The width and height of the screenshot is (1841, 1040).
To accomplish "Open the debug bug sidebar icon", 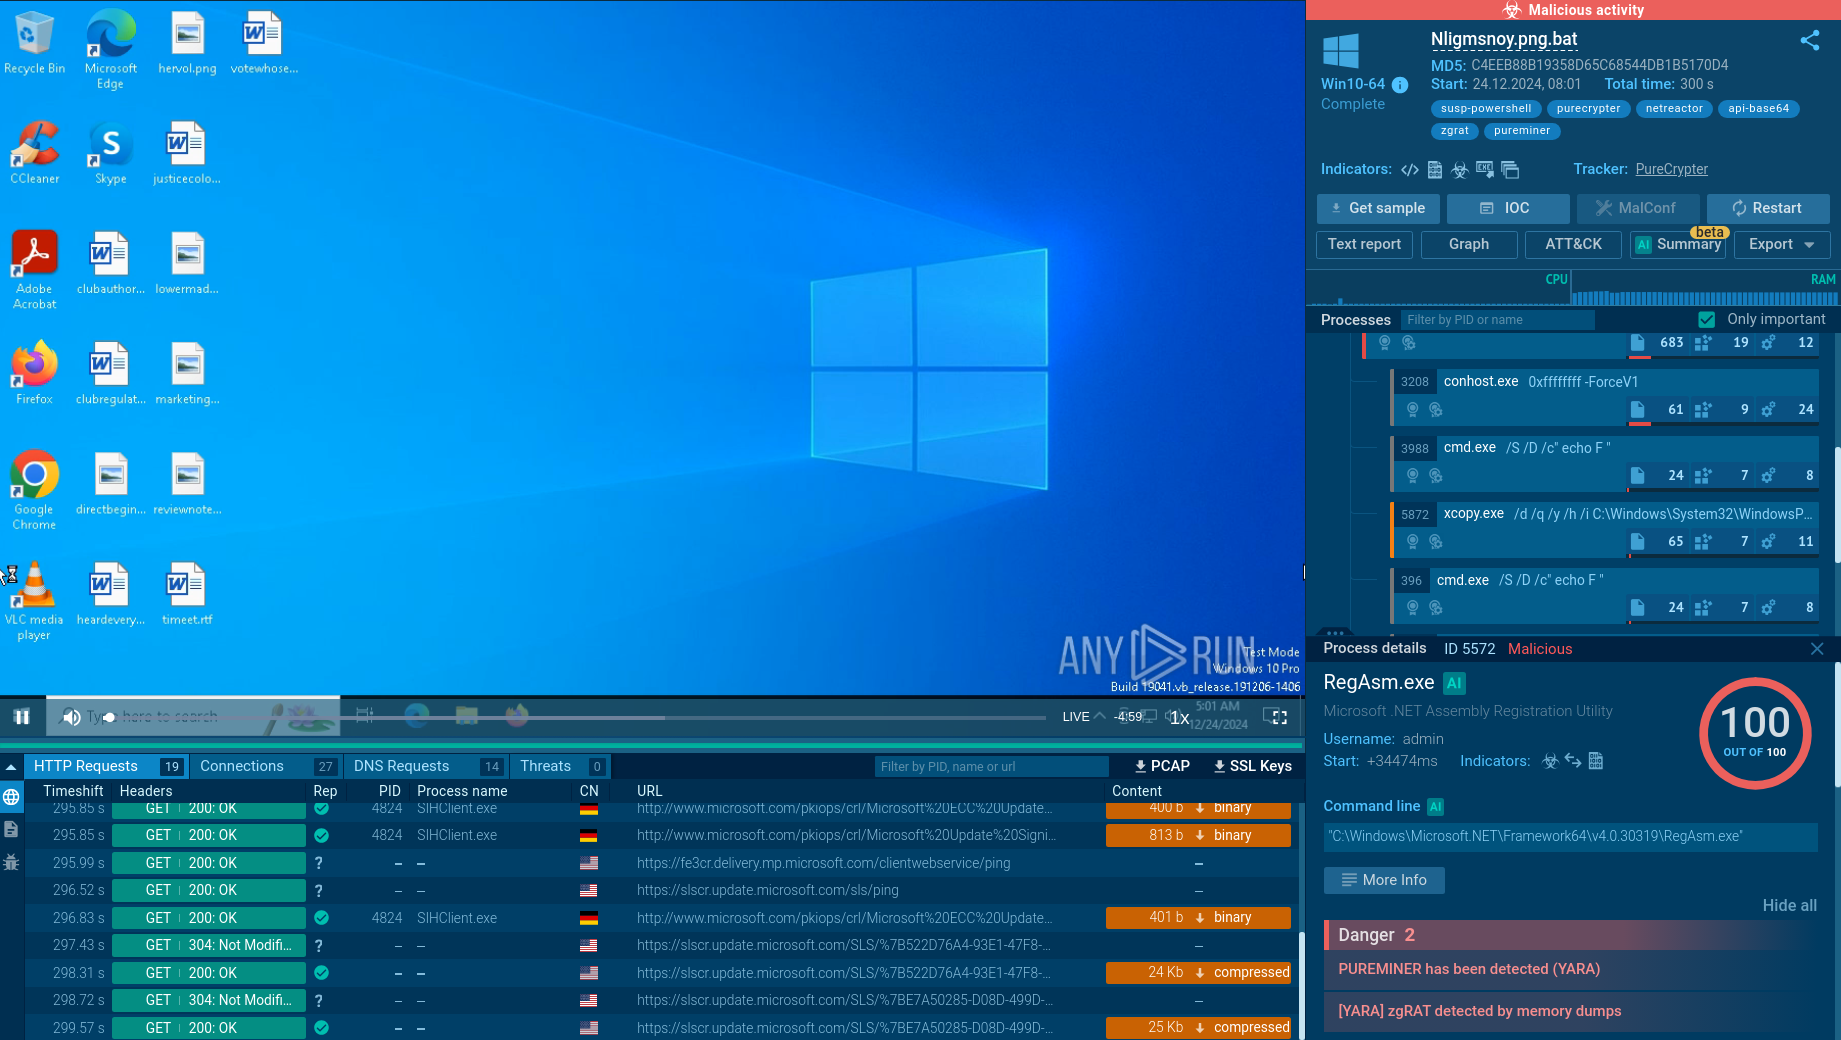I will pyautogui.click(x=11, y=861).
